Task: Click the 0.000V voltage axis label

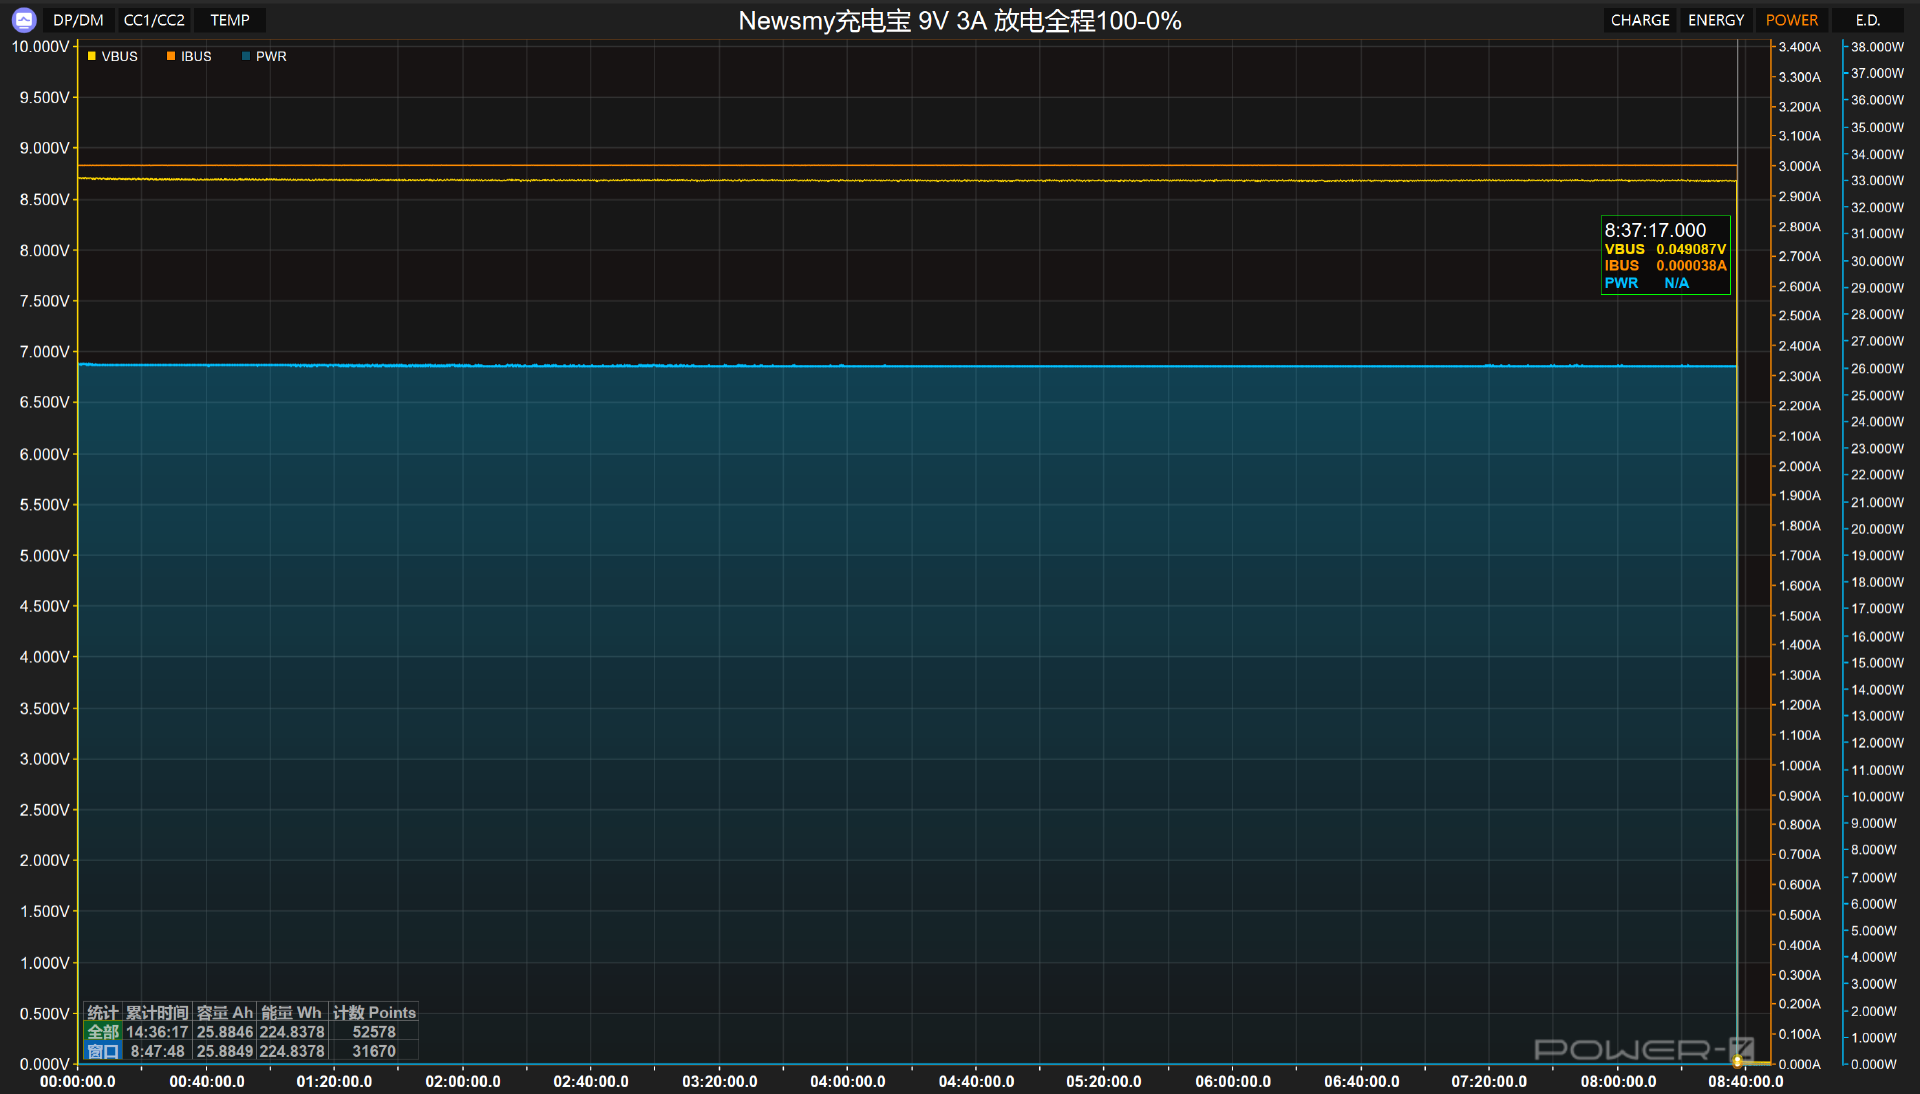Action: (45, 1065)
